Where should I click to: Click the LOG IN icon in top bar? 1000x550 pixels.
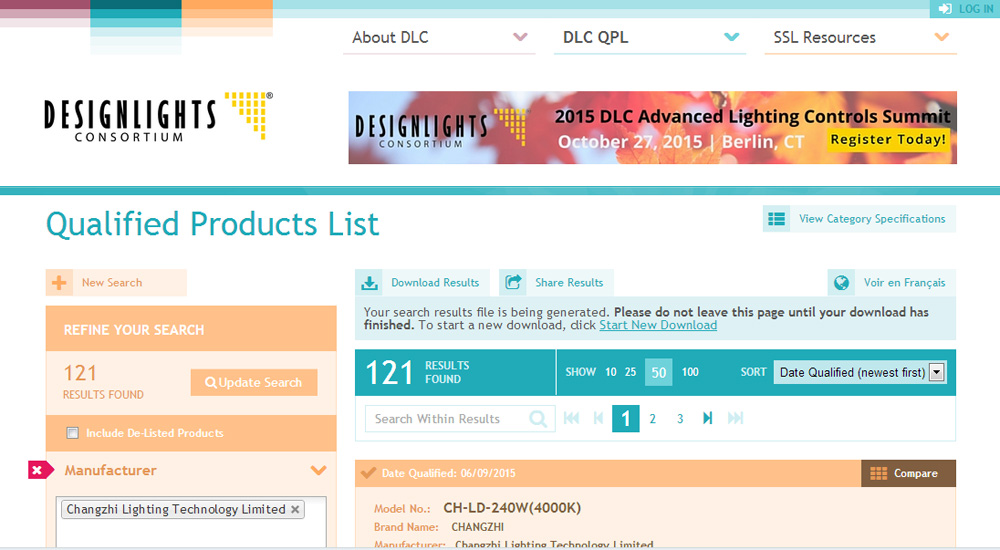pyautogui.click(x=945, y=9)
